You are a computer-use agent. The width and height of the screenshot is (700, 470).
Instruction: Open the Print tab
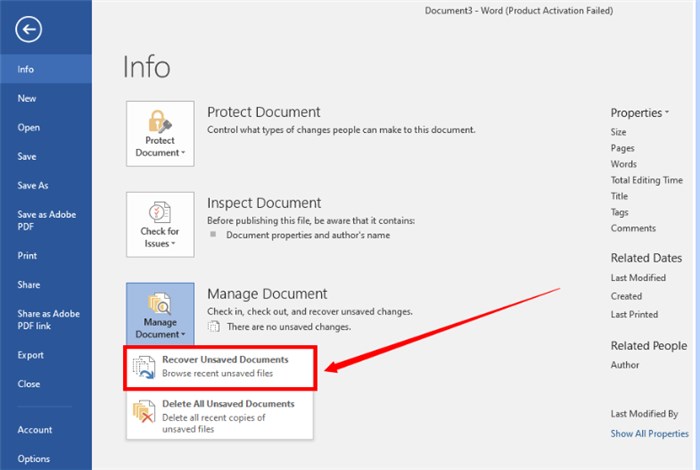46,256
